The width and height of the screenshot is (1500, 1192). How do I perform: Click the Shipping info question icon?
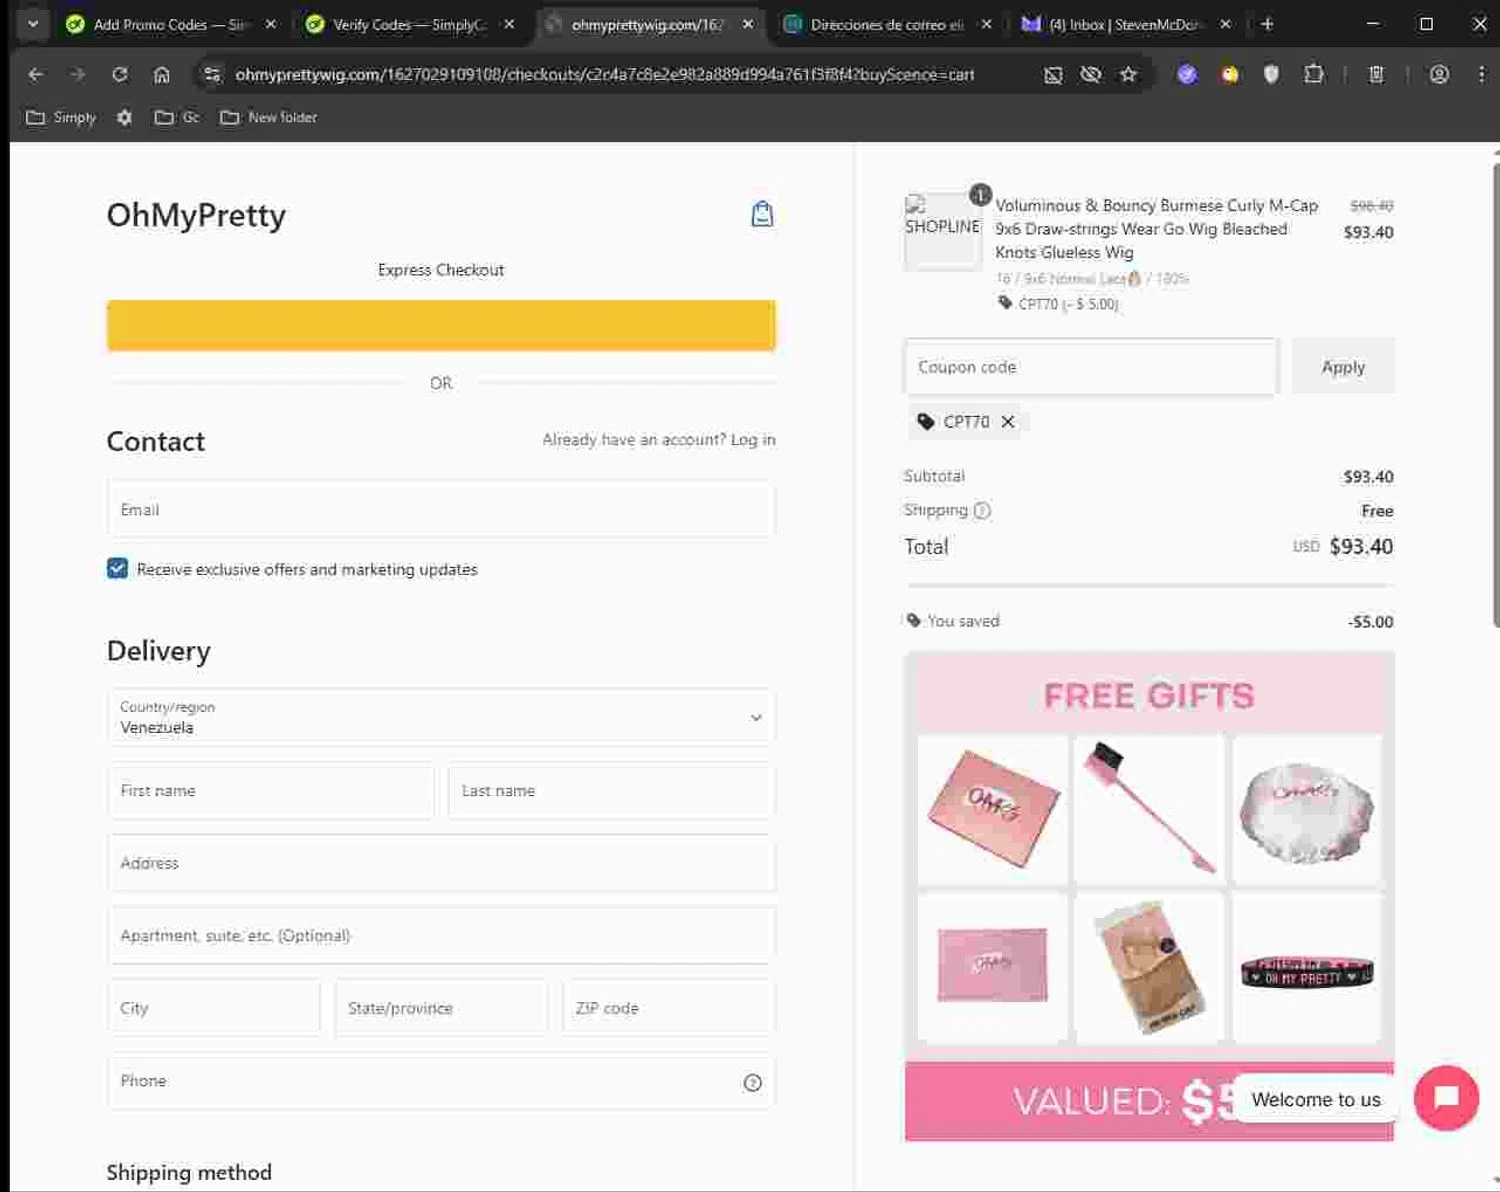tap(982, 511)
